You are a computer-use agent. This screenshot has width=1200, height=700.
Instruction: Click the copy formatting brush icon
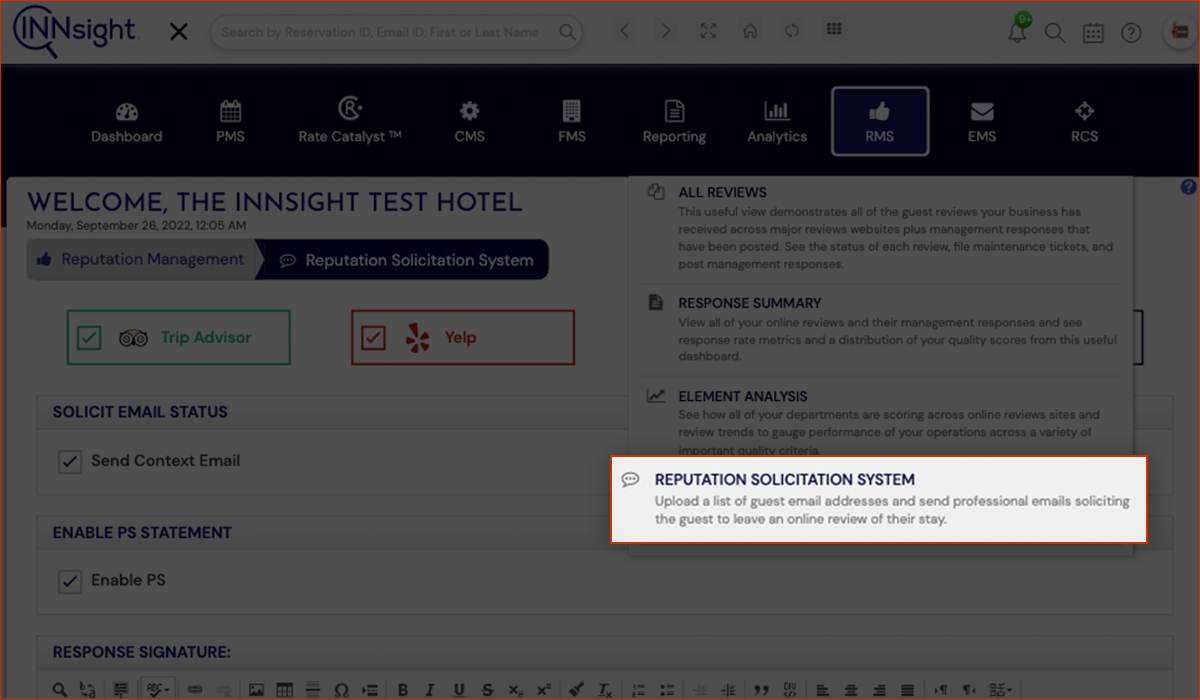pyautogui.click(x=576, y=689)
